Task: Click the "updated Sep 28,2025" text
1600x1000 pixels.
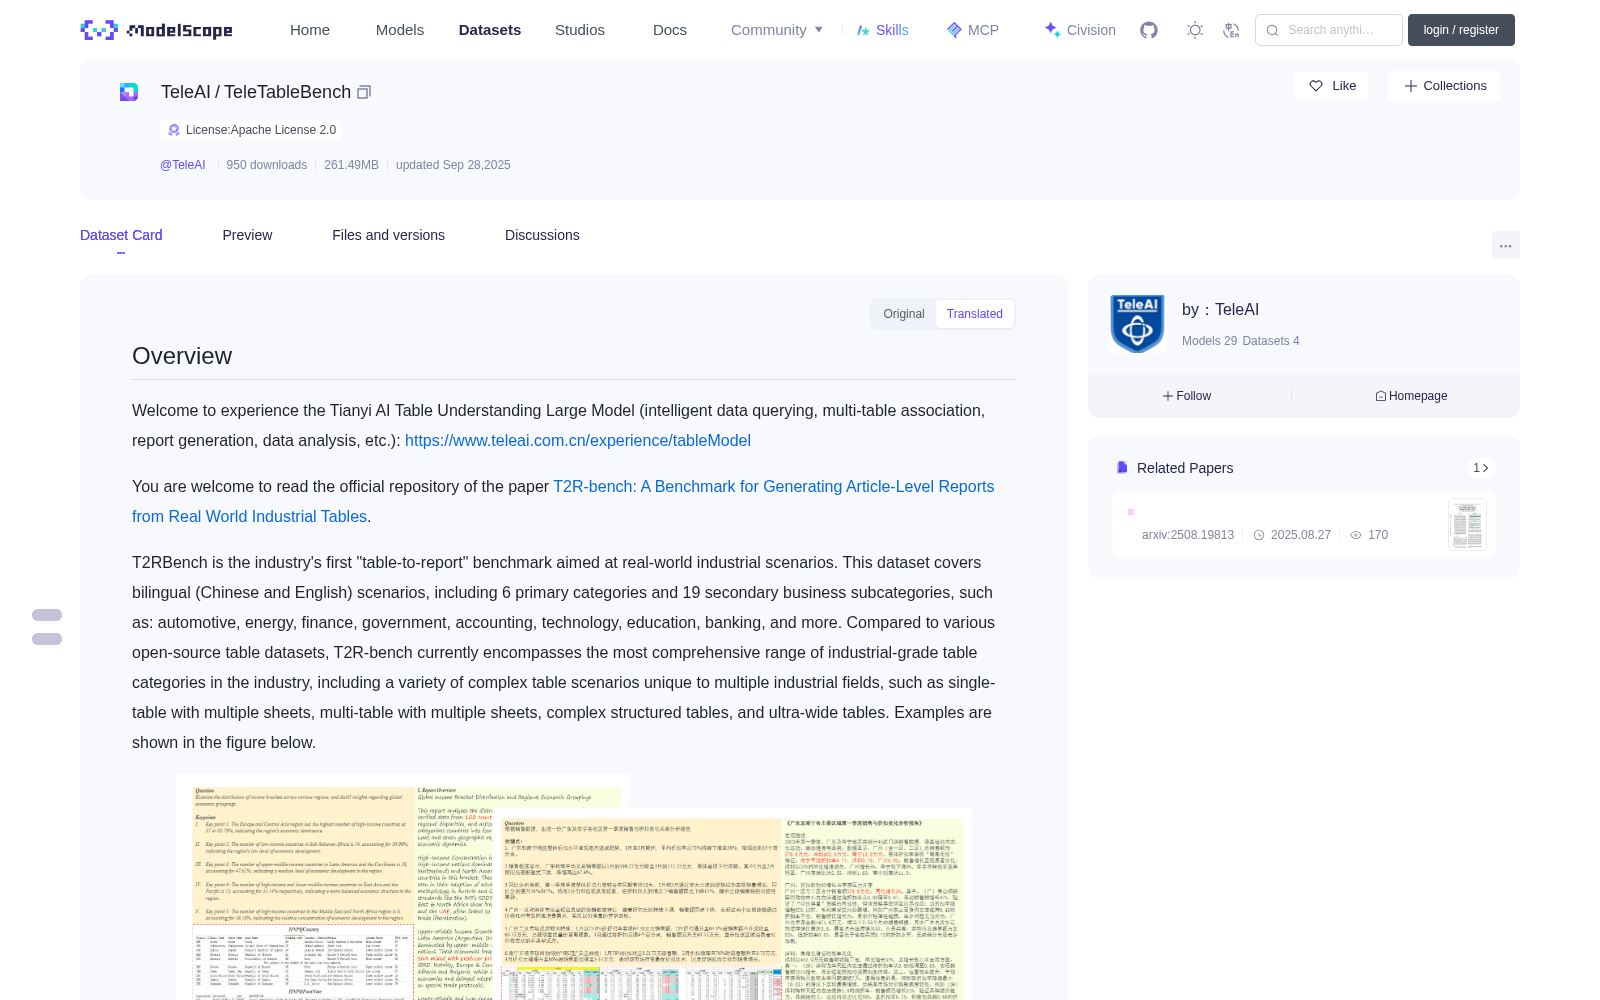Action: pyautogui.click(x=453, y=165)
